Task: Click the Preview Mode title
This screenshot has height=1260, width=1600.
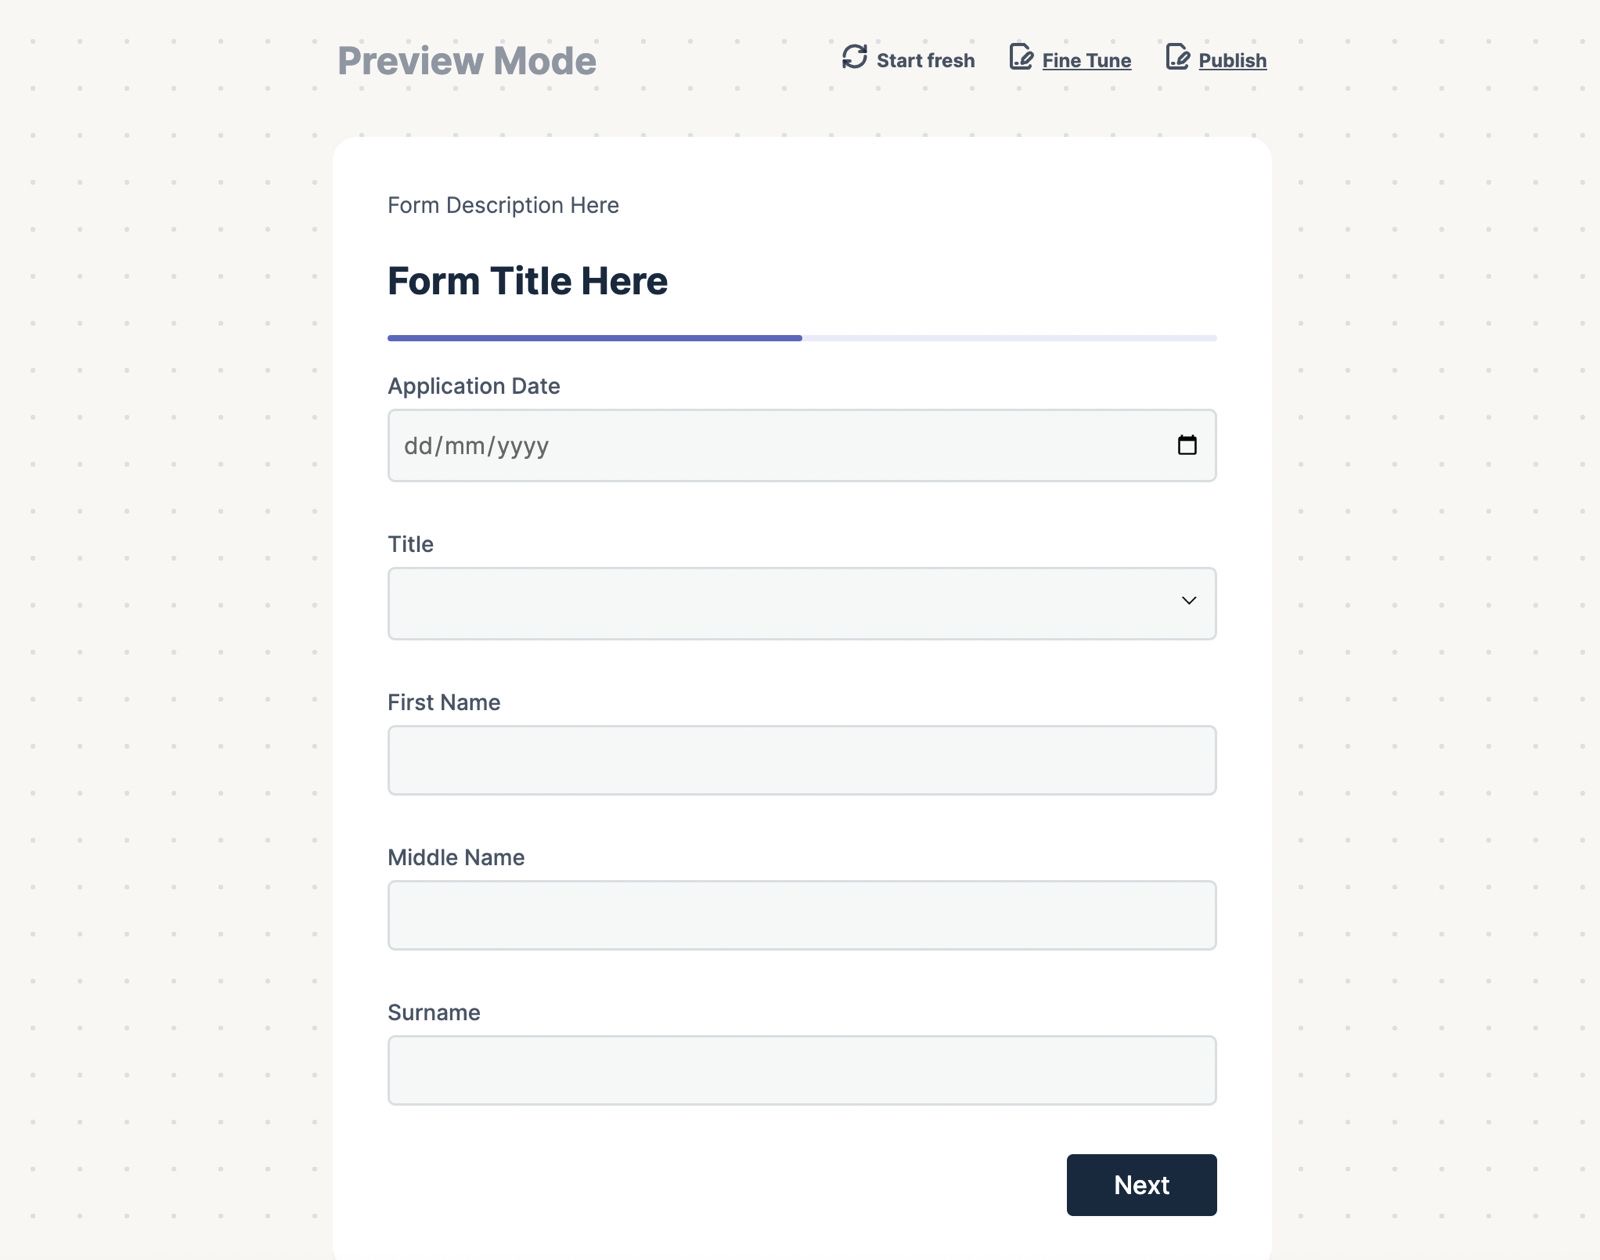Action: 466,61
